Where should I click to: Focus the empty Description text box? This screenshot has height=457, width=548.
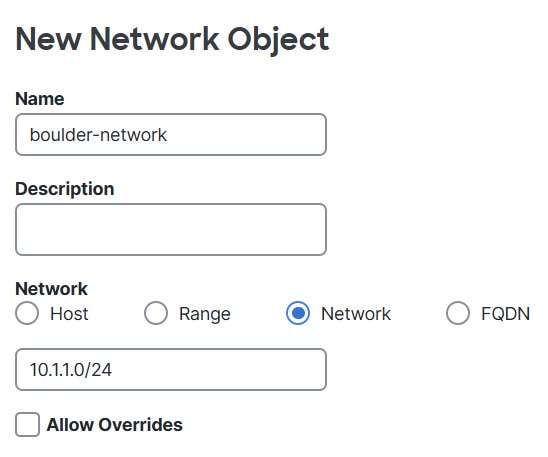[x=171, y=230]
